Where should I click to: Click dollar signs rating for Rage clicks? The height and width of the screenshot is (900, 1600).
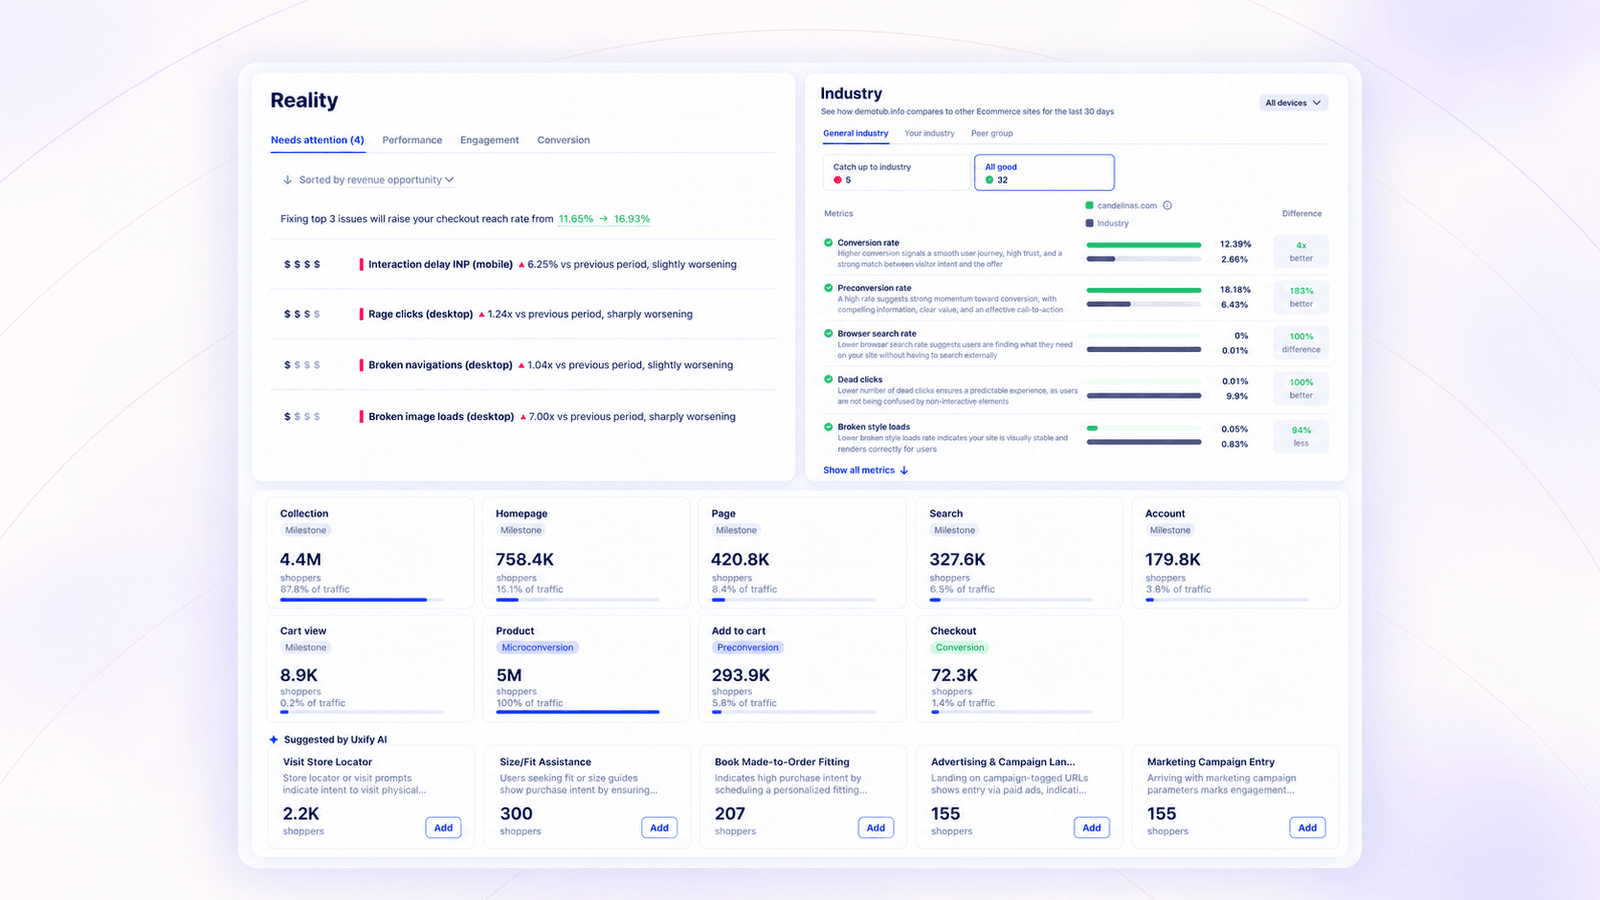(302, 314)
